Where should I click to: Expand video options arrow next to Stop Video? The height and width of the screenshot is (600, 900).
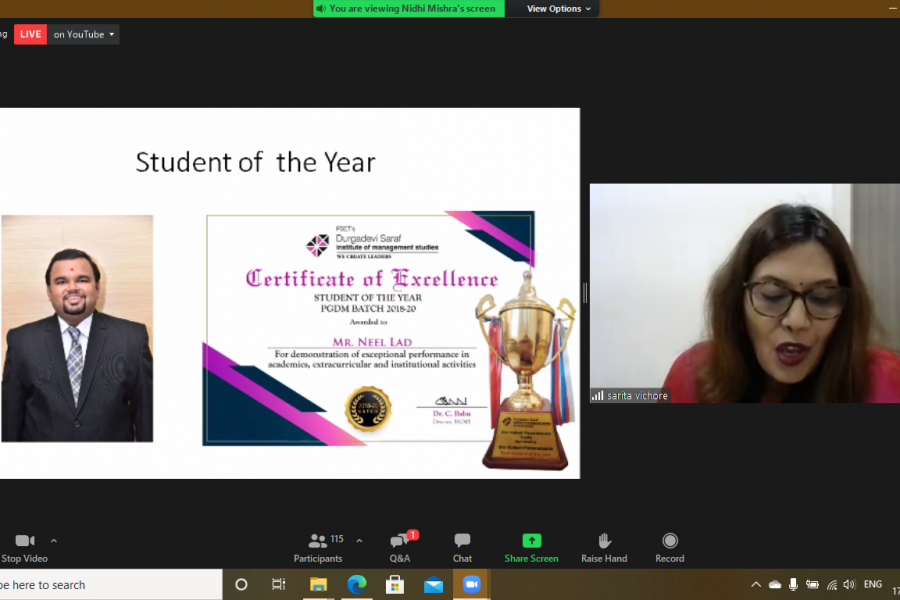coord(54,541)
